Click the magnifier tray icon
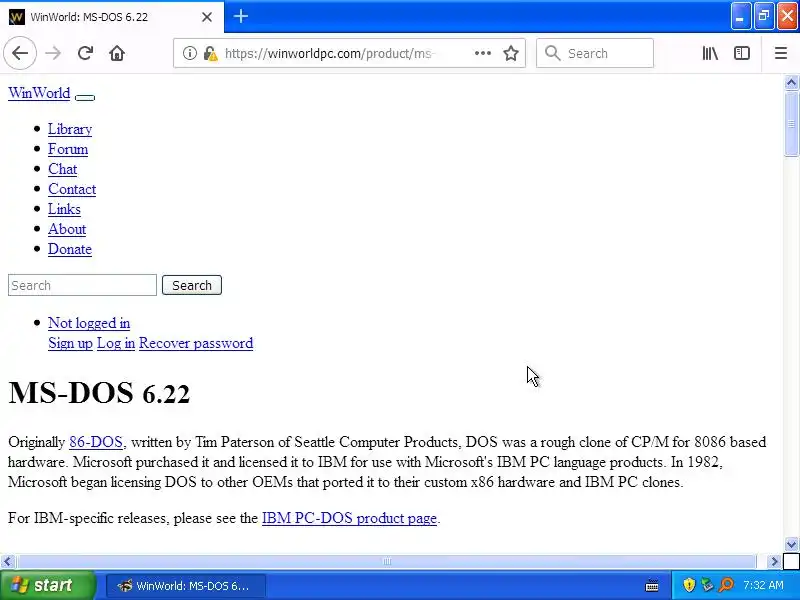 pos(726,585)
